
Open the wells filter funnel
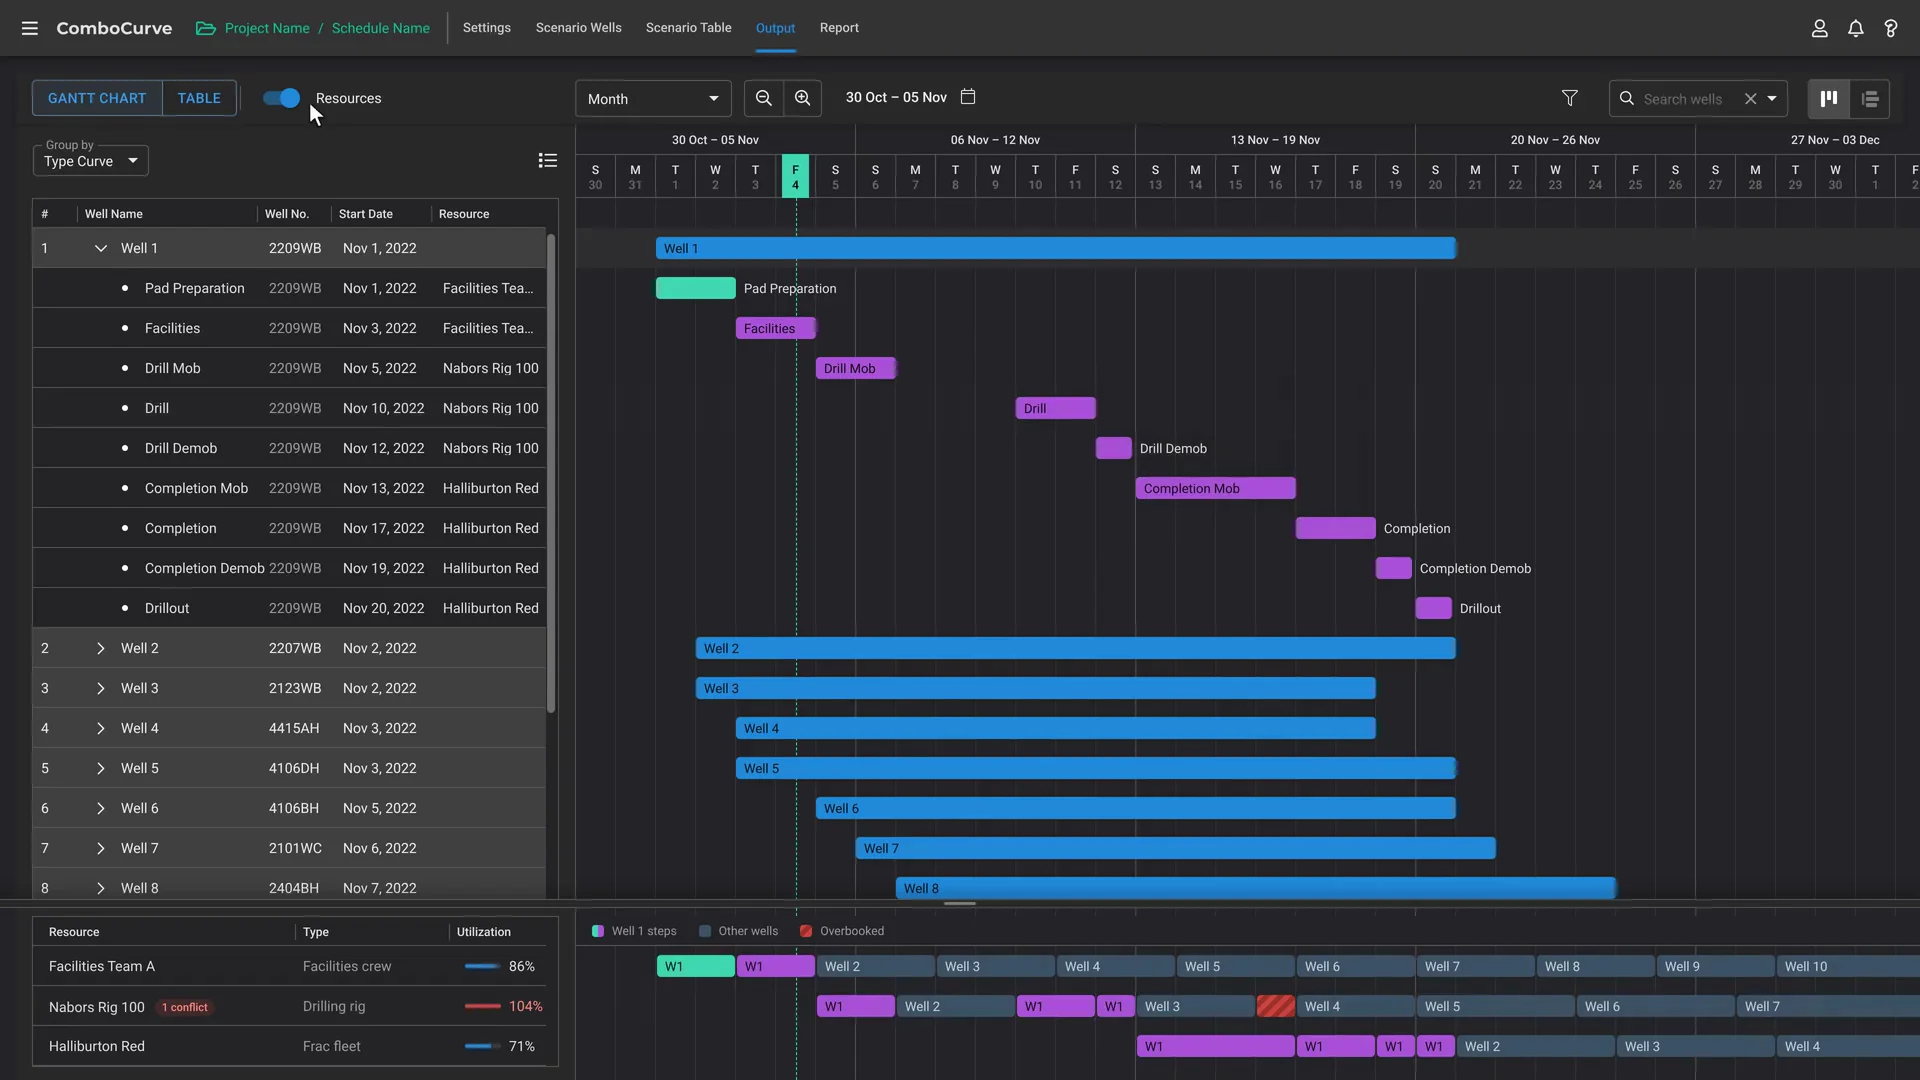pos(1570,98)
